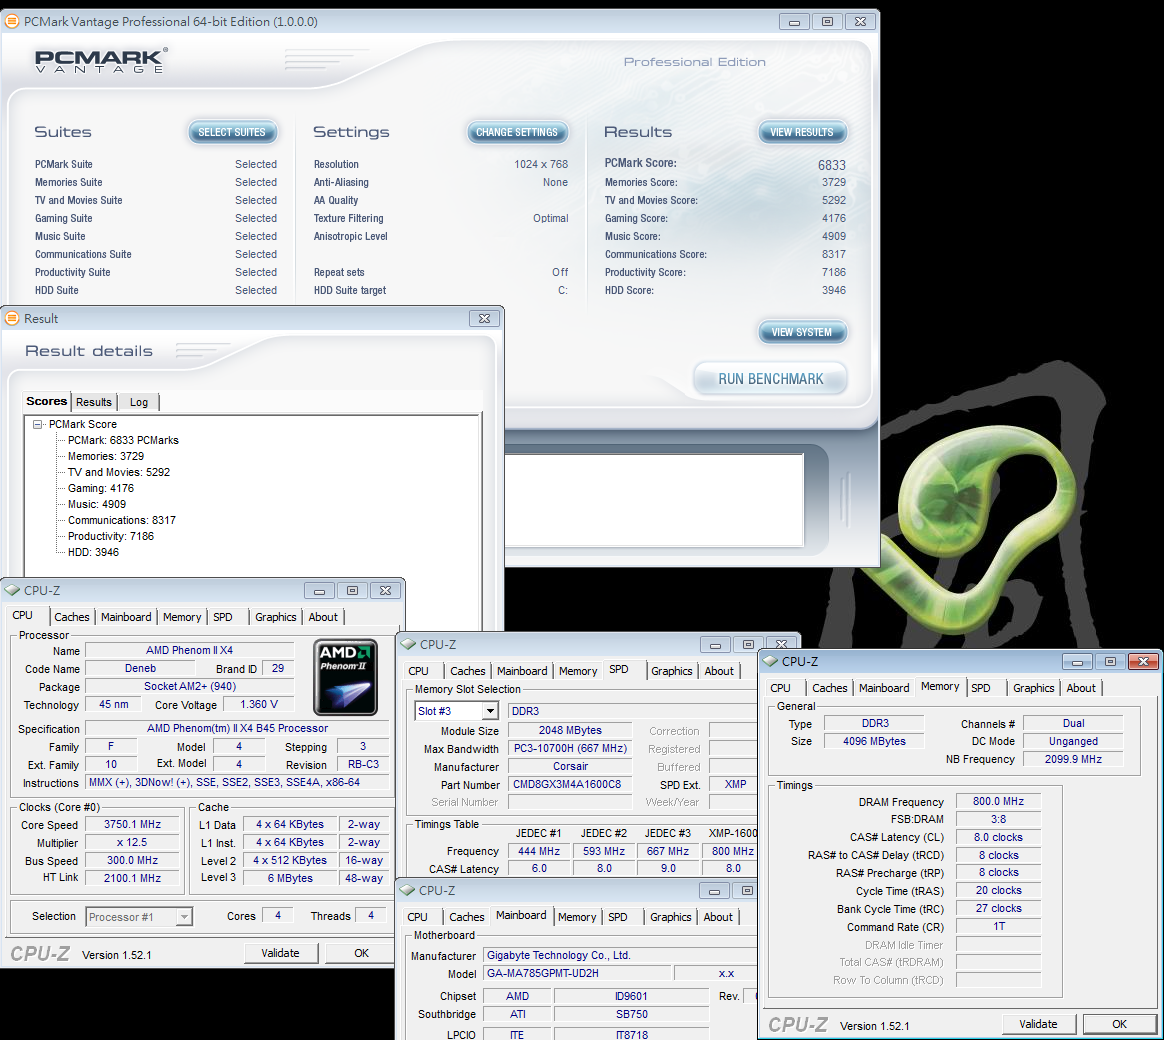Image resolution: width=1164 pixels, height=1040 pixels.
Task: Click OK in CPU-Z Memory window
Action: [x=1119, y=1024]
